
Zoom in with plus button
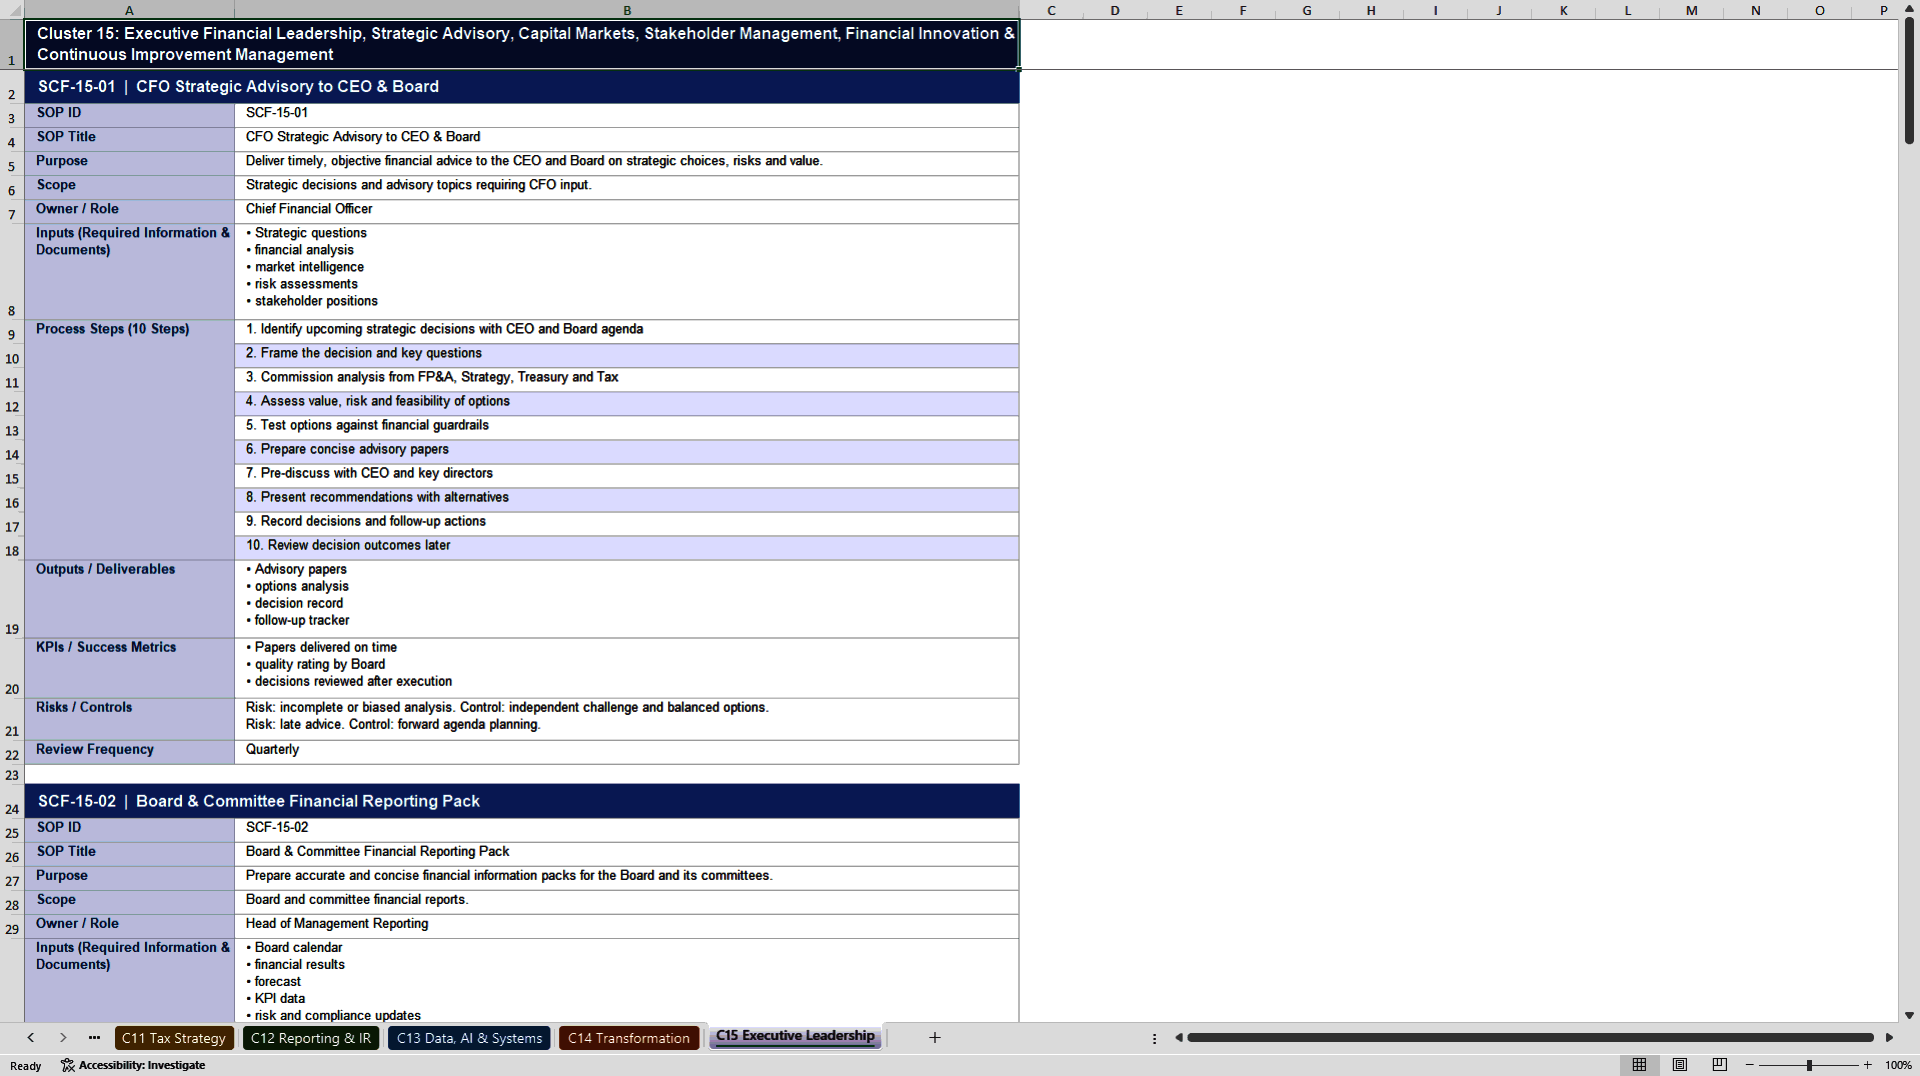[1867, 1065]
